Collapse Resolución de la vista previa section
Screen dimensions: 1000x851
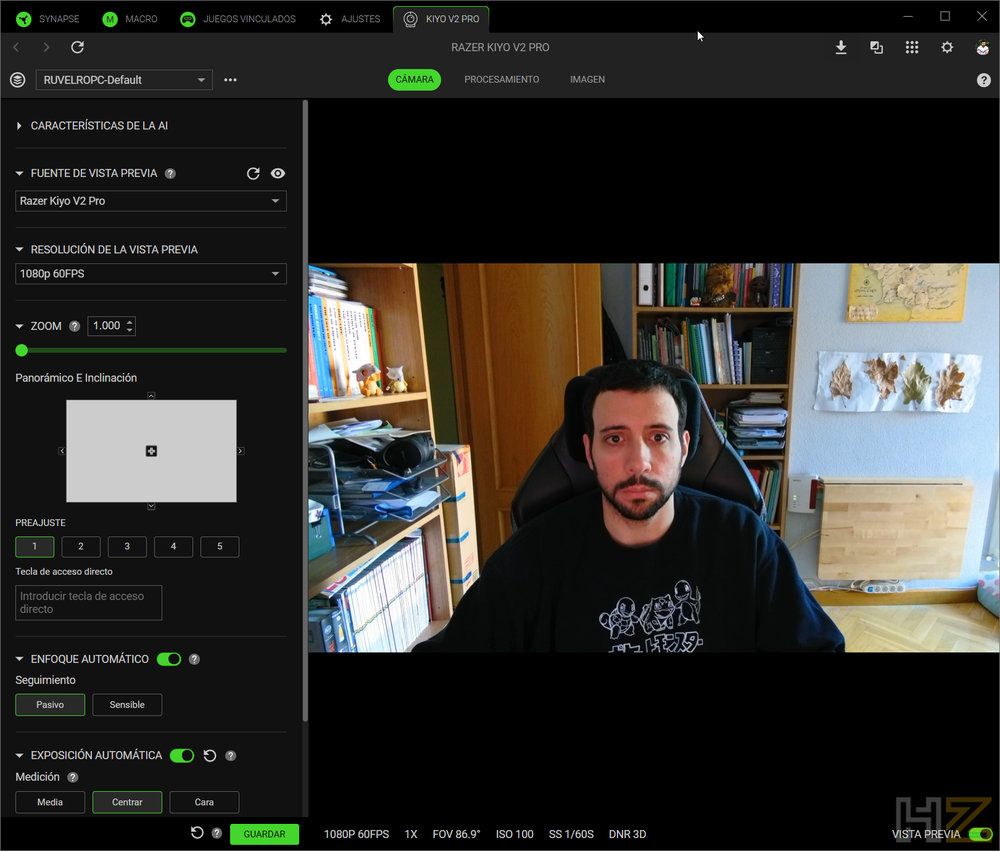click(19, 249)
